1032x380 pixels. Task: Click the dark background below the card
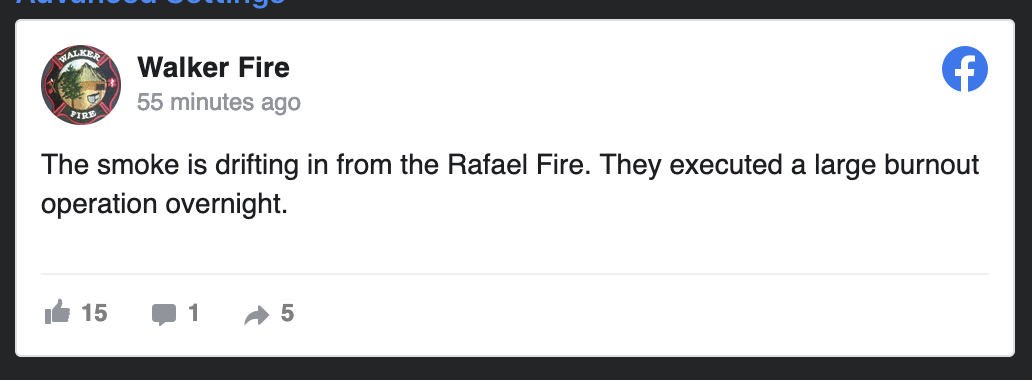[x=516, y=369]
